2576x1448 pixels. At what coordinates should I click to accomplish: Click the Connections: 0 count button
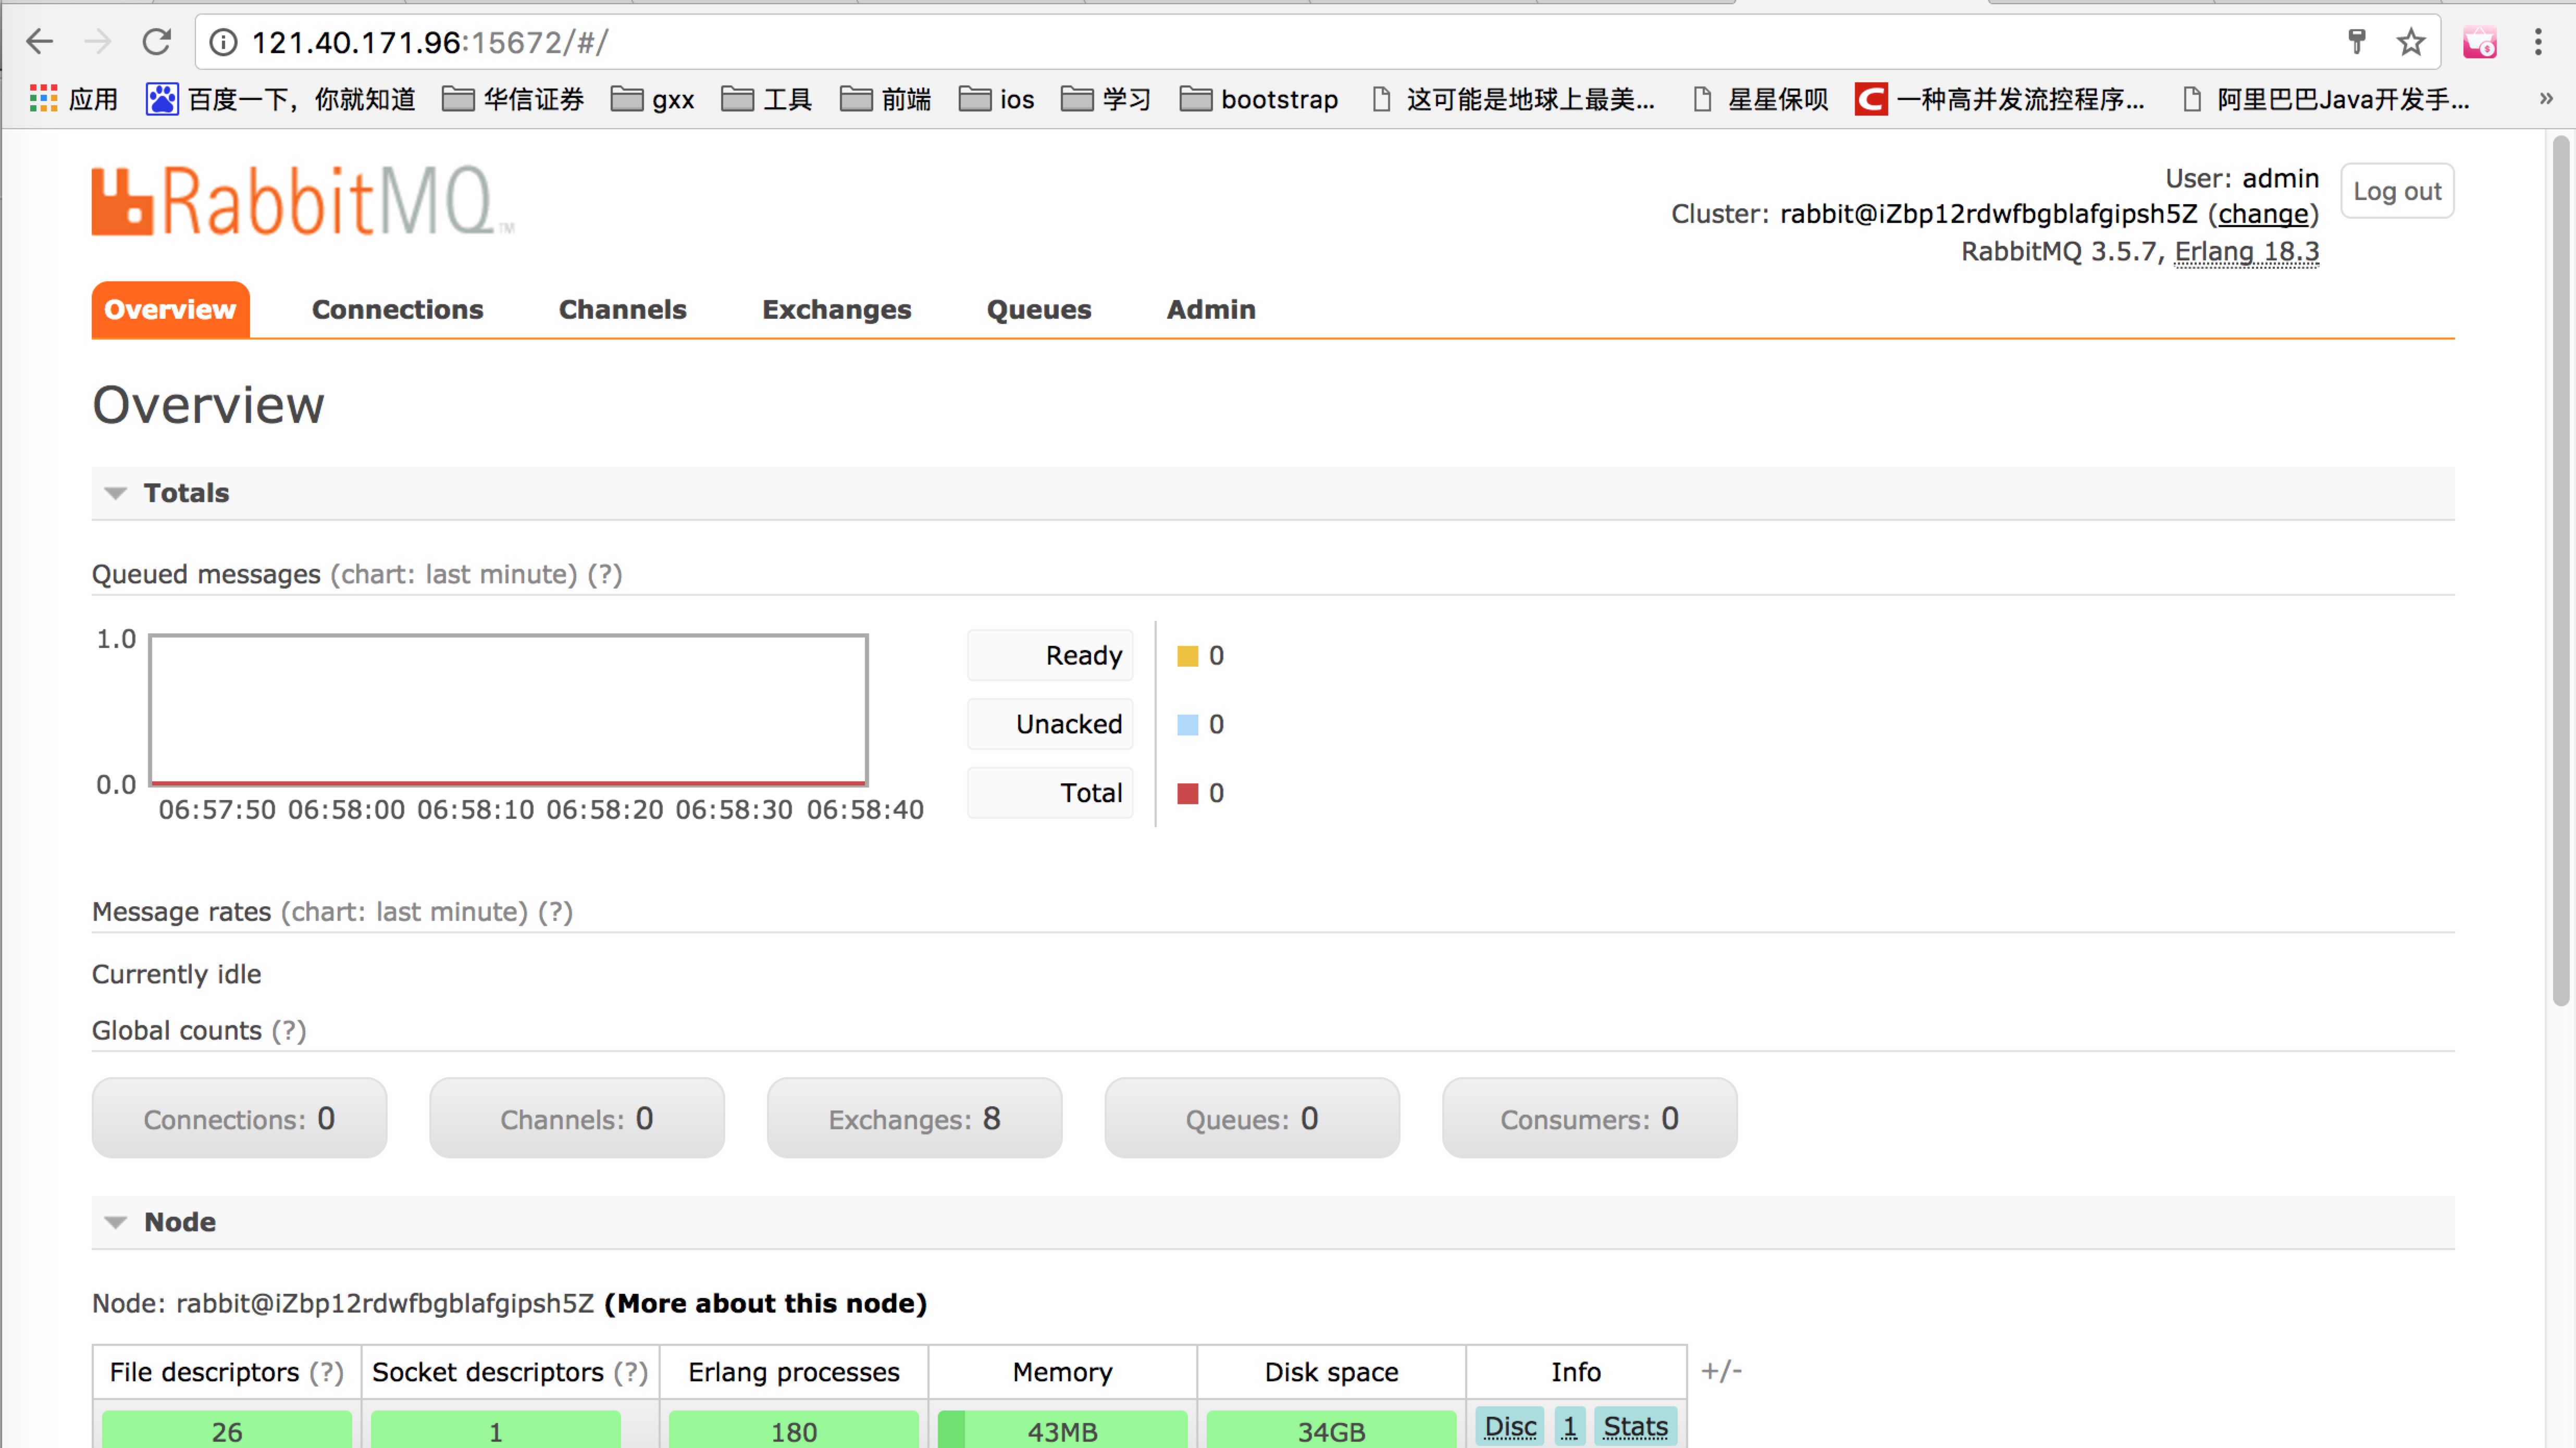point(239,1118)
